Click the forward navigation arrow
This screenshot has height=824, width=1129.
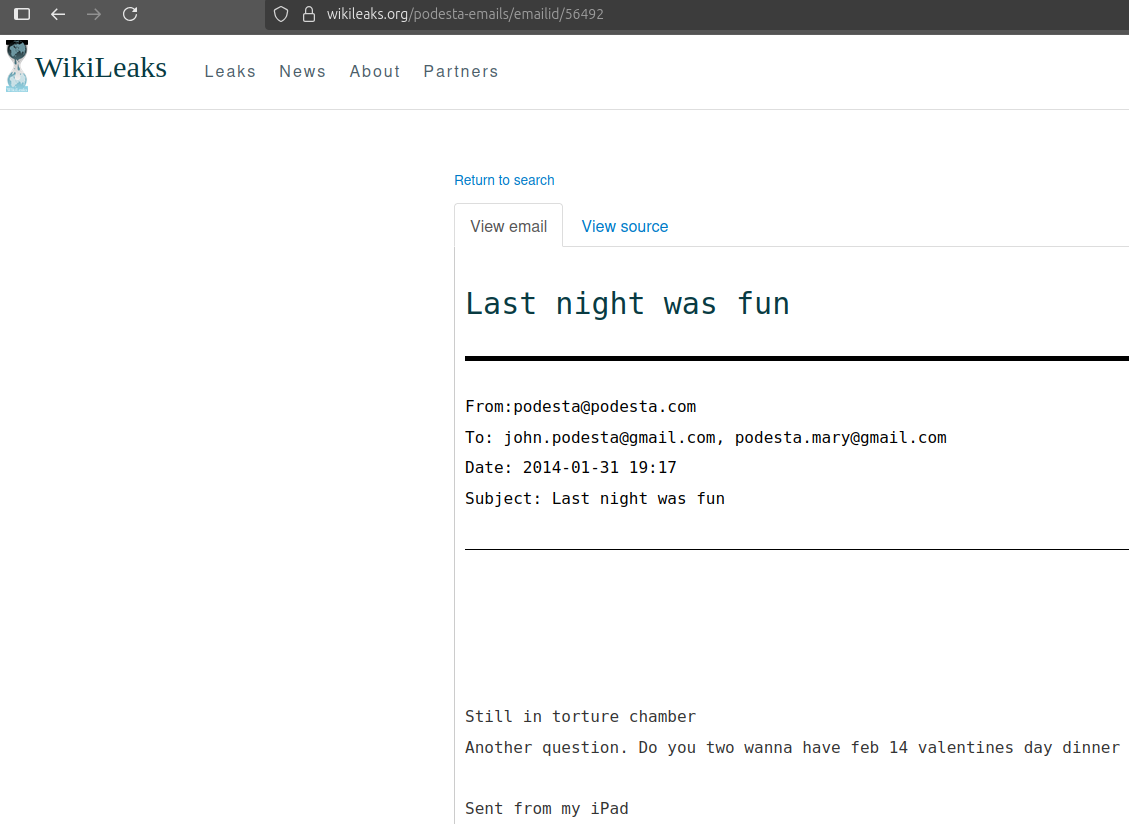tap(94, 14)
